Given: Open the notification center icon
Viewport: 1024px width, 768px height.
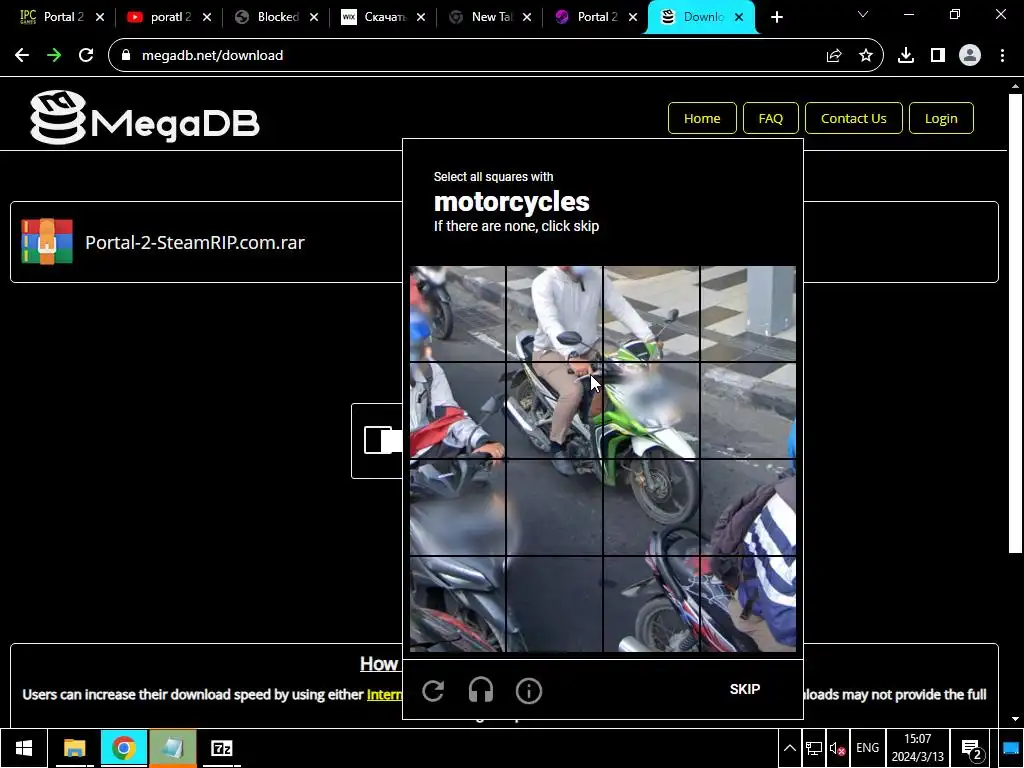Looking at the screenshot, I should coord(971,748).
